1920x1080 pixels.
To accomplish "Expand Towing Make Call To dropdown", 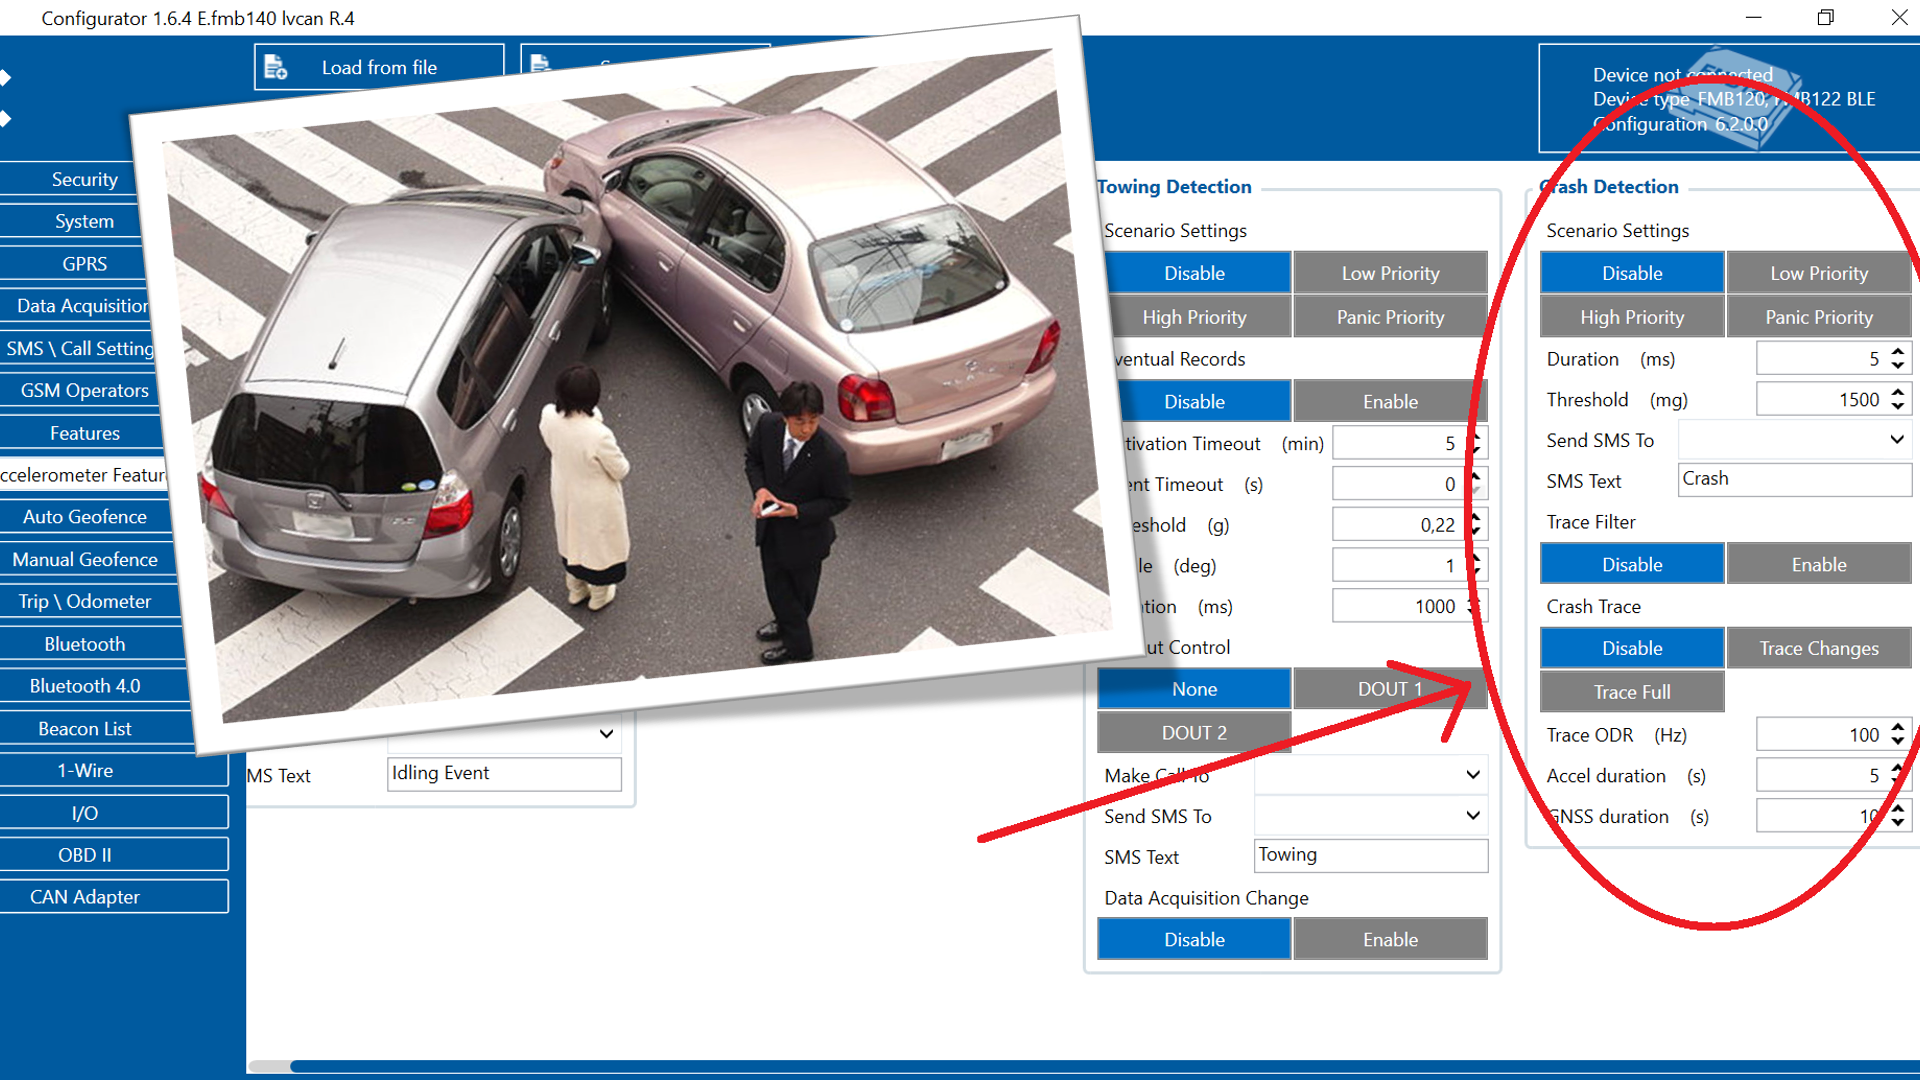I will tap(1472, 775).
